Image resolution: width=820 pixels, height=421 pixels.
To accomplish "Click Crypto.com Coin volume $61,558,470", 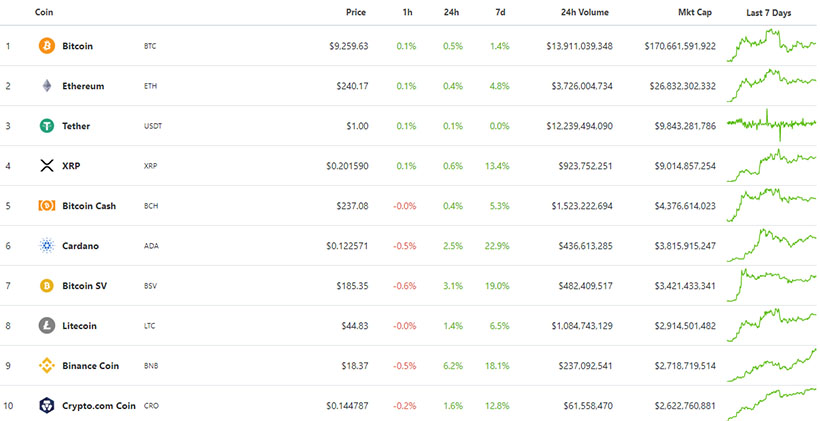I will pos(588,406).
